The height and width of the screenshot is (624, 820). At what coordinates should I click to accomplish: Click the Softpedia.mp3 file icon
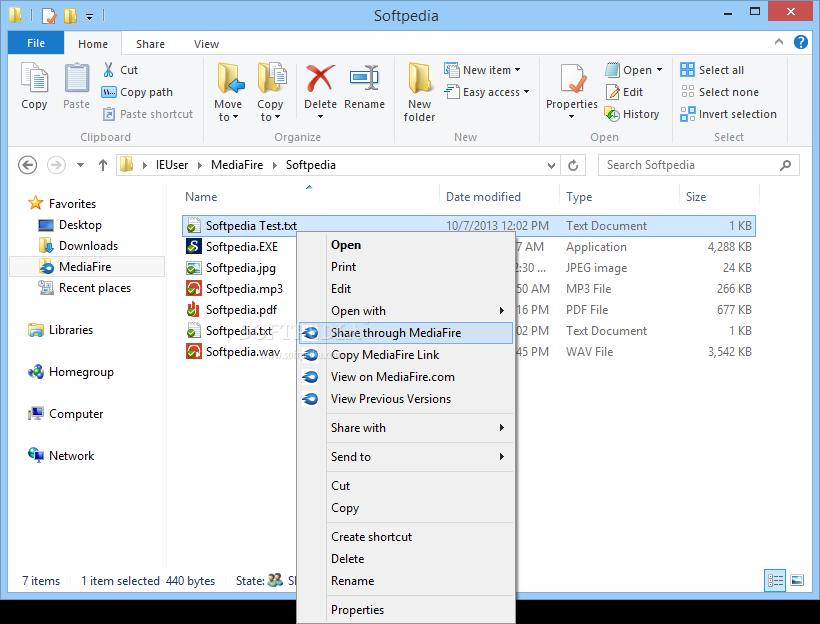point(193,288)
